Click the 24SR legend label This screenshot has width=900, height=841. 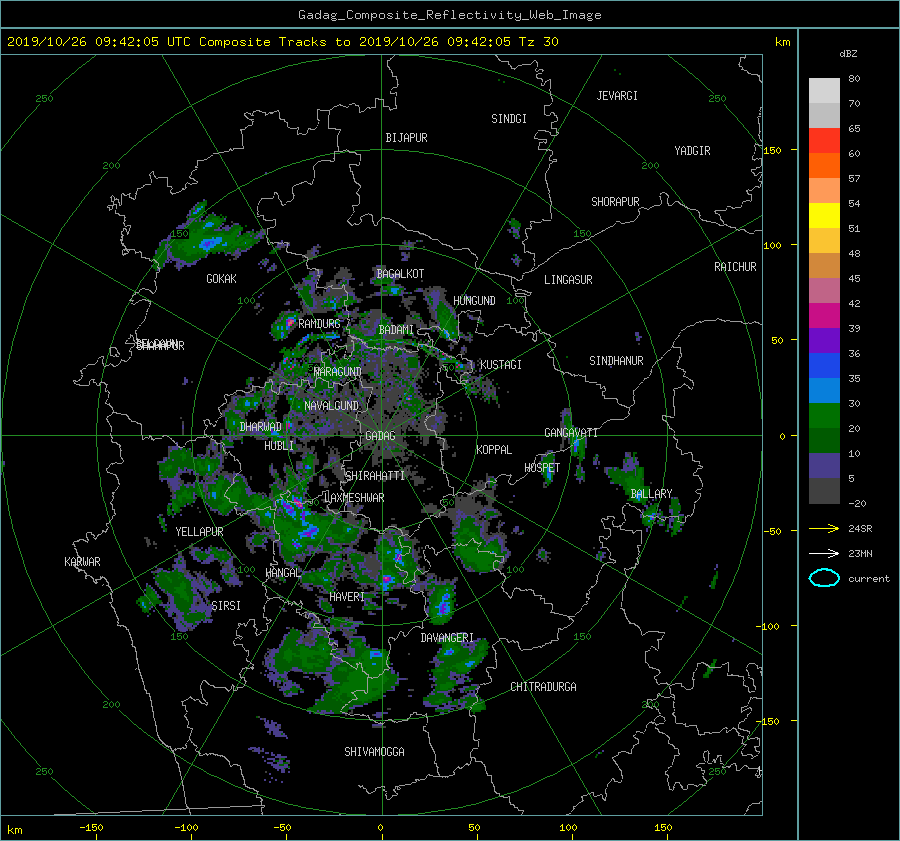tap(860, 528)
